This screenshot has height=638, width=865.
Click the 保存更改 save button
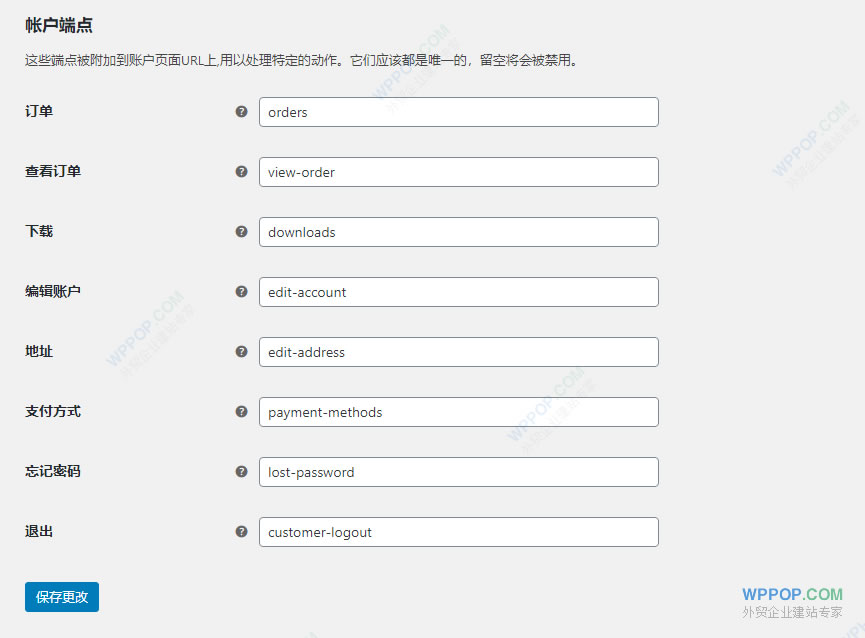[62, 597]
